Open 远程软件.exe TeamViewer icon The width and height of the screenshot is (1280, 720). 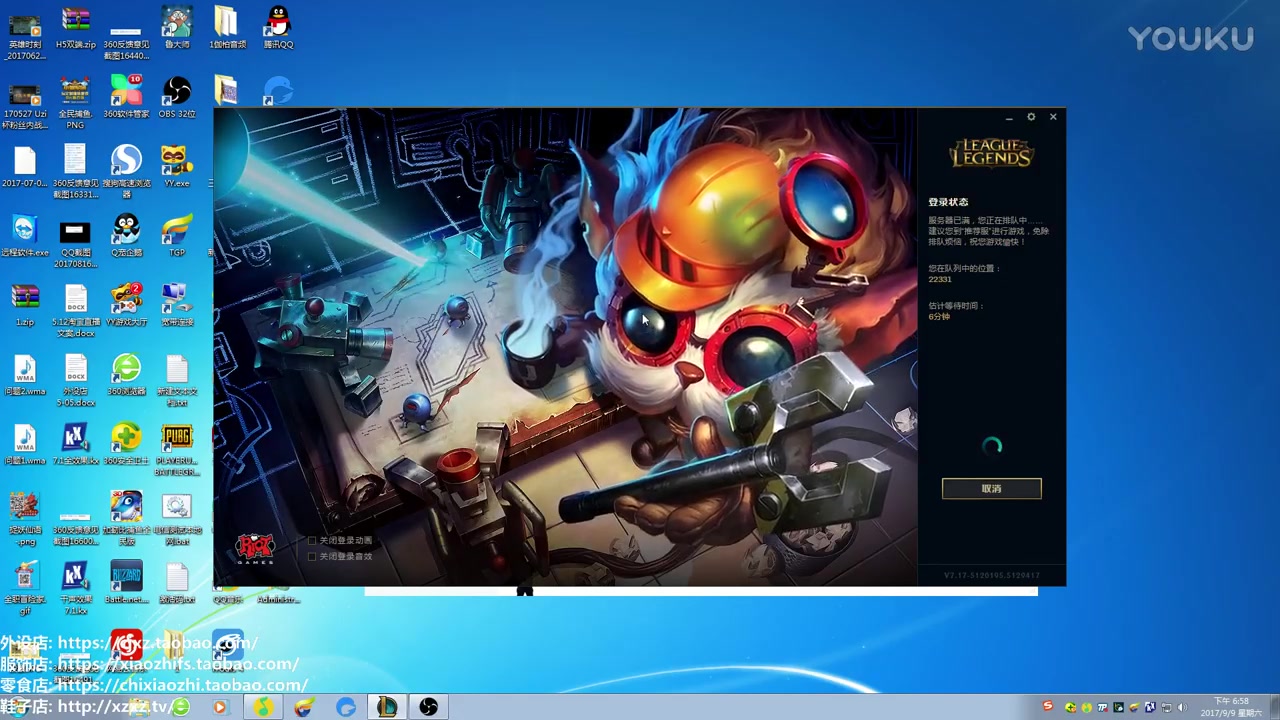point(25,236)
